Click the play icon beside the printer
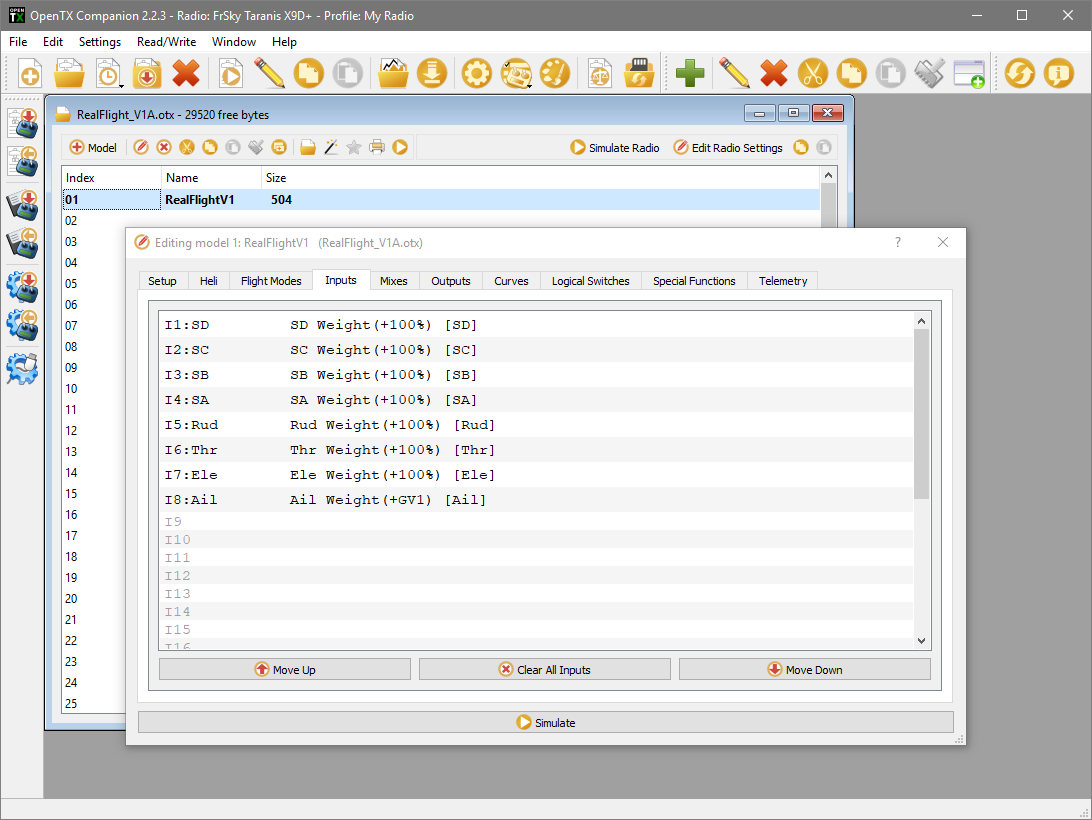This screenshot has width=1092, height=820. coord(400,147)
